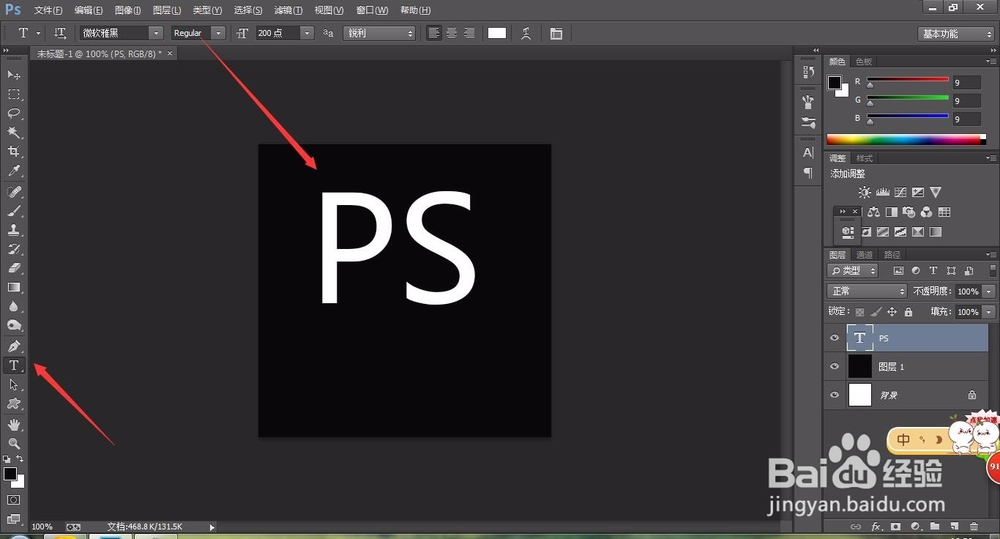Close the 未标题-1 document tab
Screen dimensions: 1000x539
(x=170, y=54)
